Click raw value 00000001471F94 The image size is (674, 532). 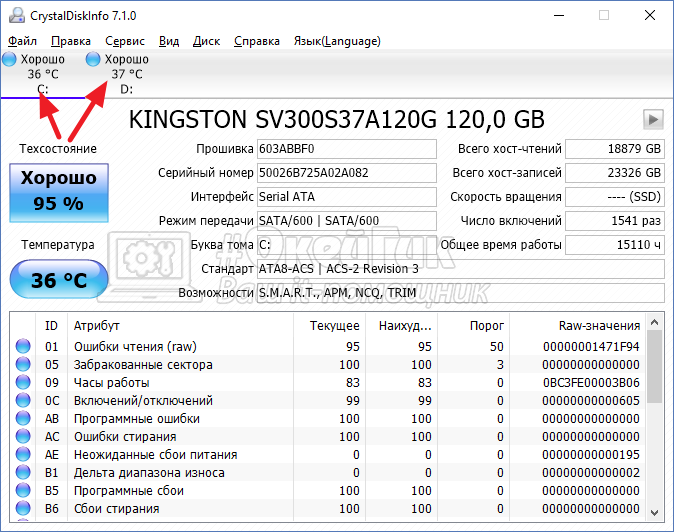(x=591, y=346)
